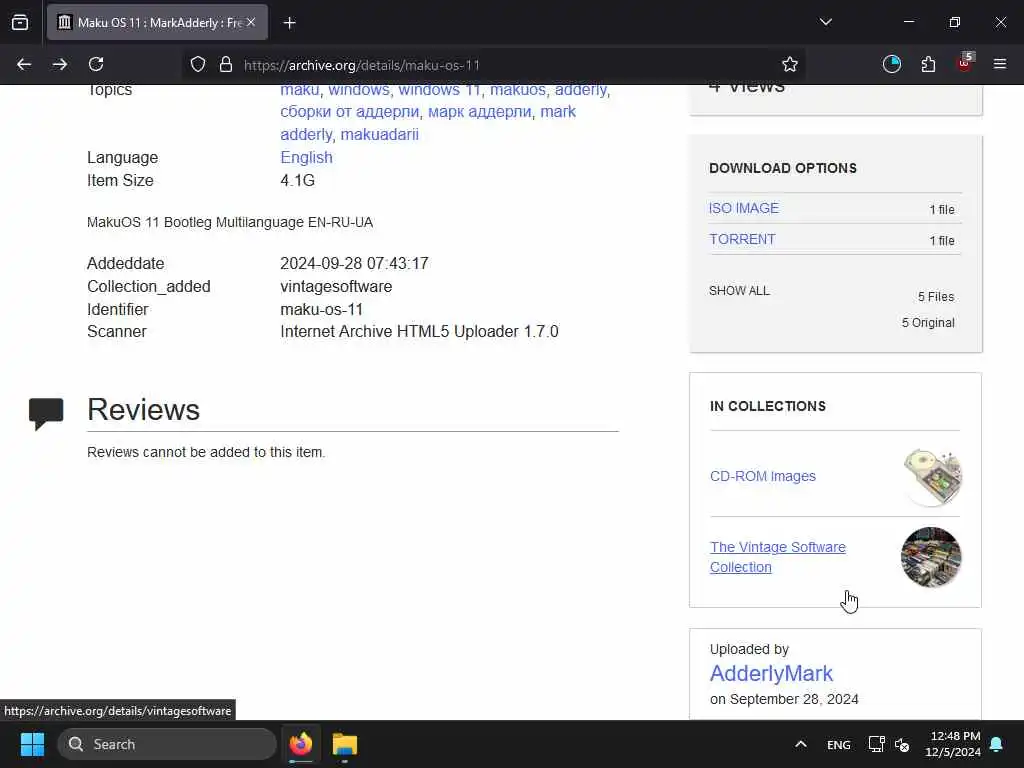Open the Windows Start menu
This screenshot has height=768, width=1024.
tap(32, 744)
